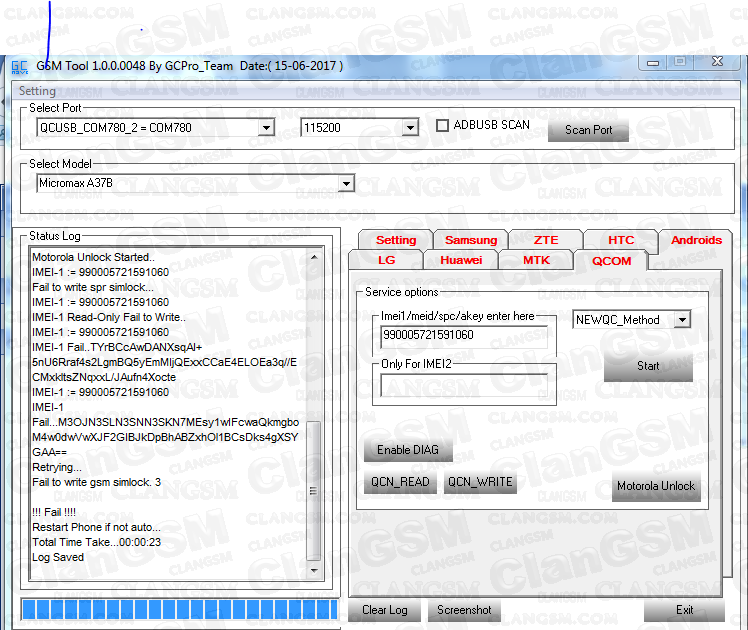Click the 'Motorola Unlock Started..' log line
The image size is (748, 630).
94,257
